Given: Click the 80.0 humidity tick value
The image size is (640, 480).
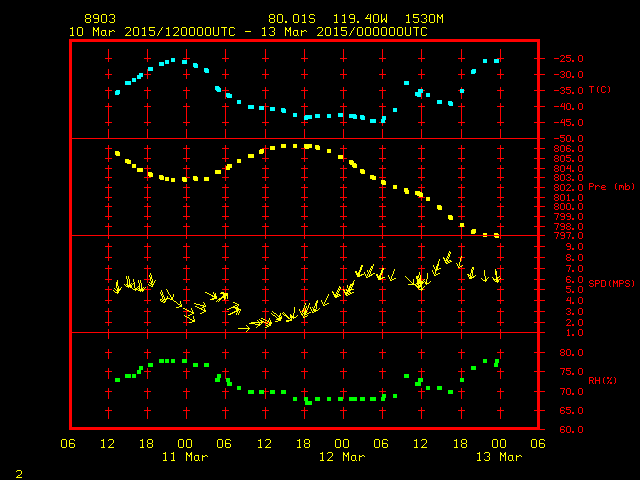Looking at the screenshot, I should click(x=571, y=353).
